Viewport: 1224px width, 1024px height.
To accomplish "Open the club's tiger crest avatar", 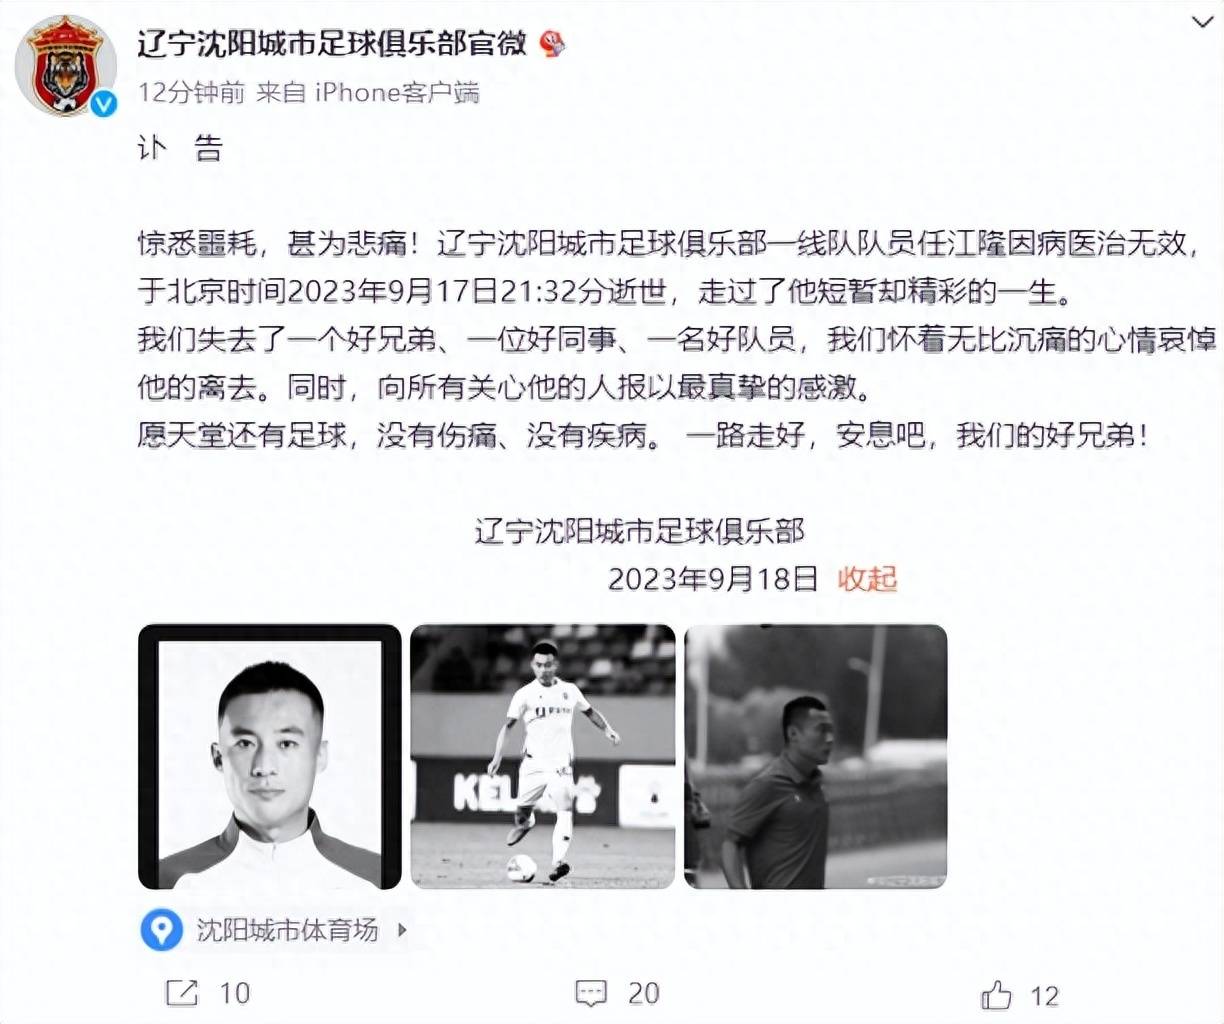I will 67,66.
